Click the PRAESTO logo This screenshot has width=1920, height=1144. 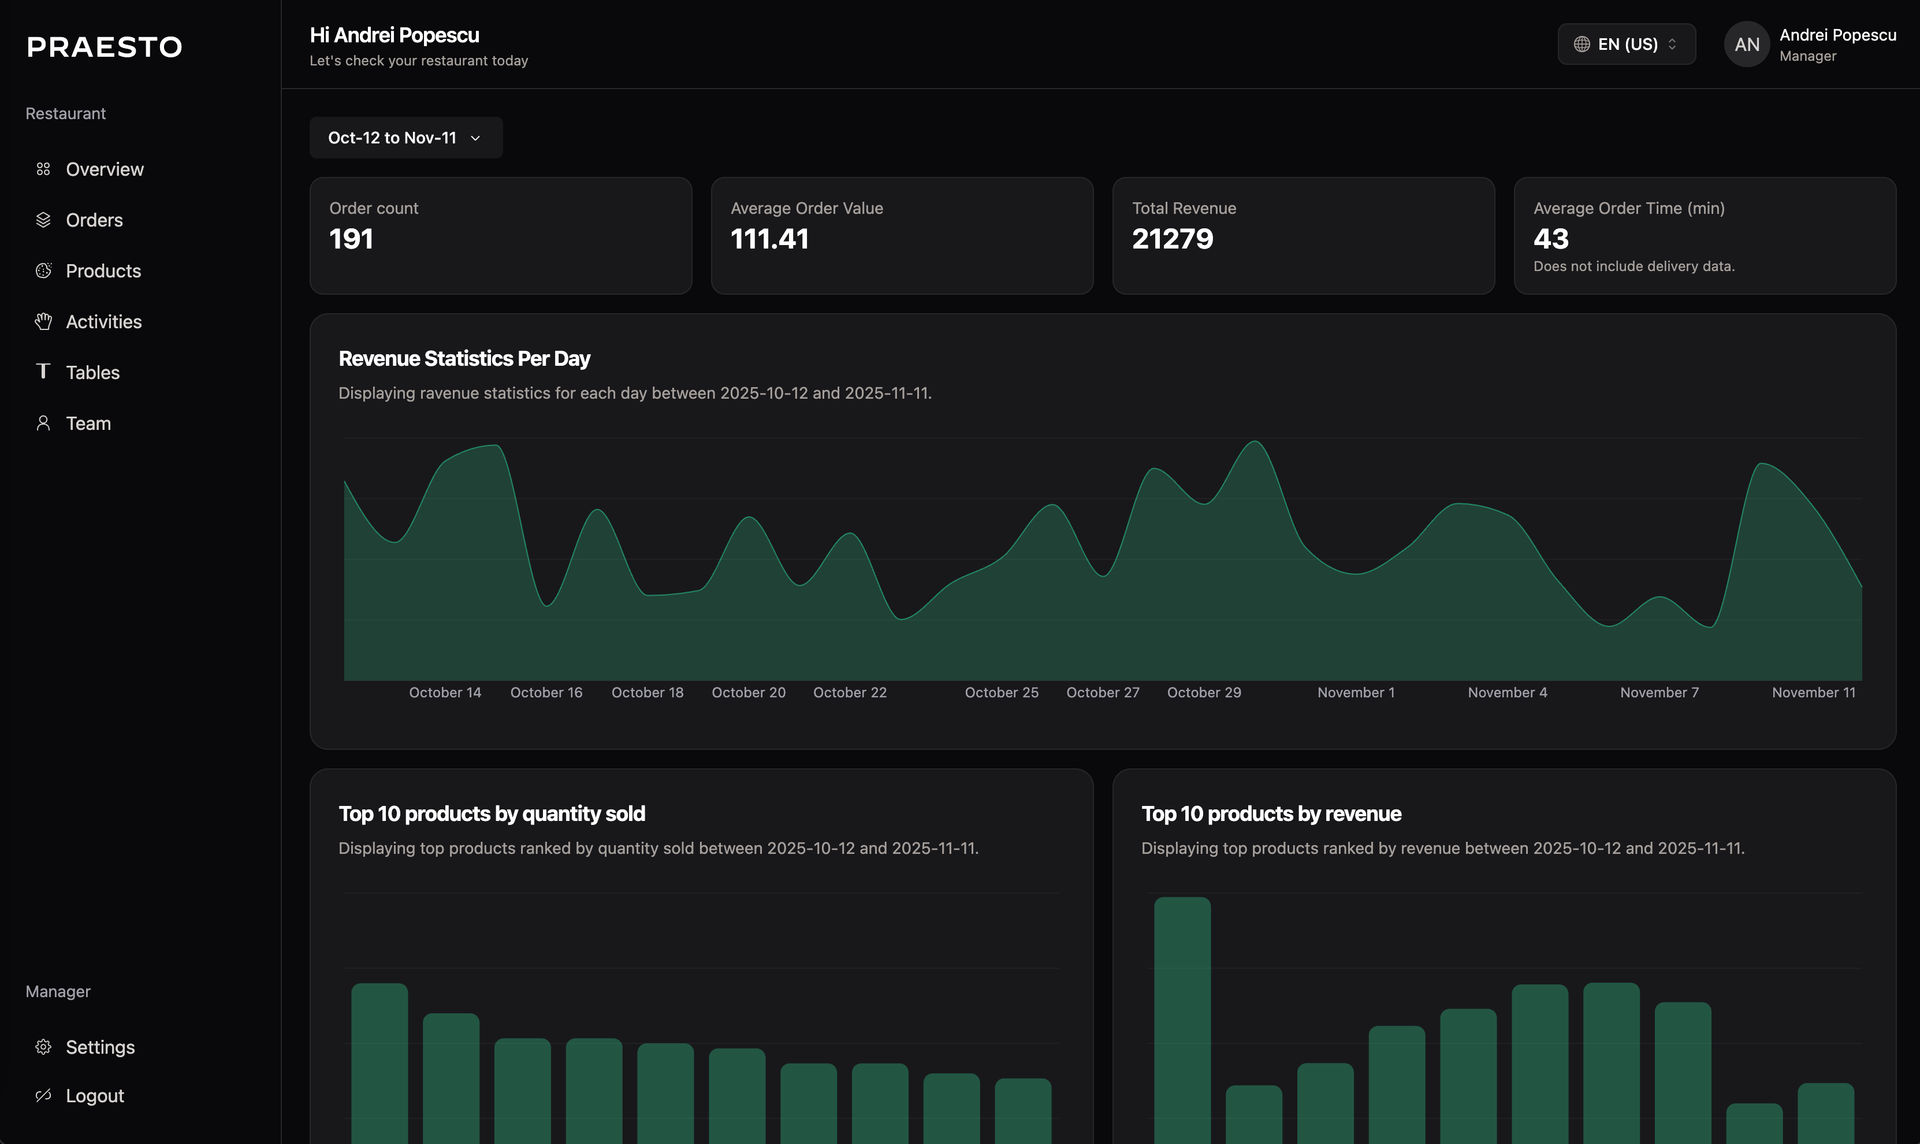(x=103, y=46)
